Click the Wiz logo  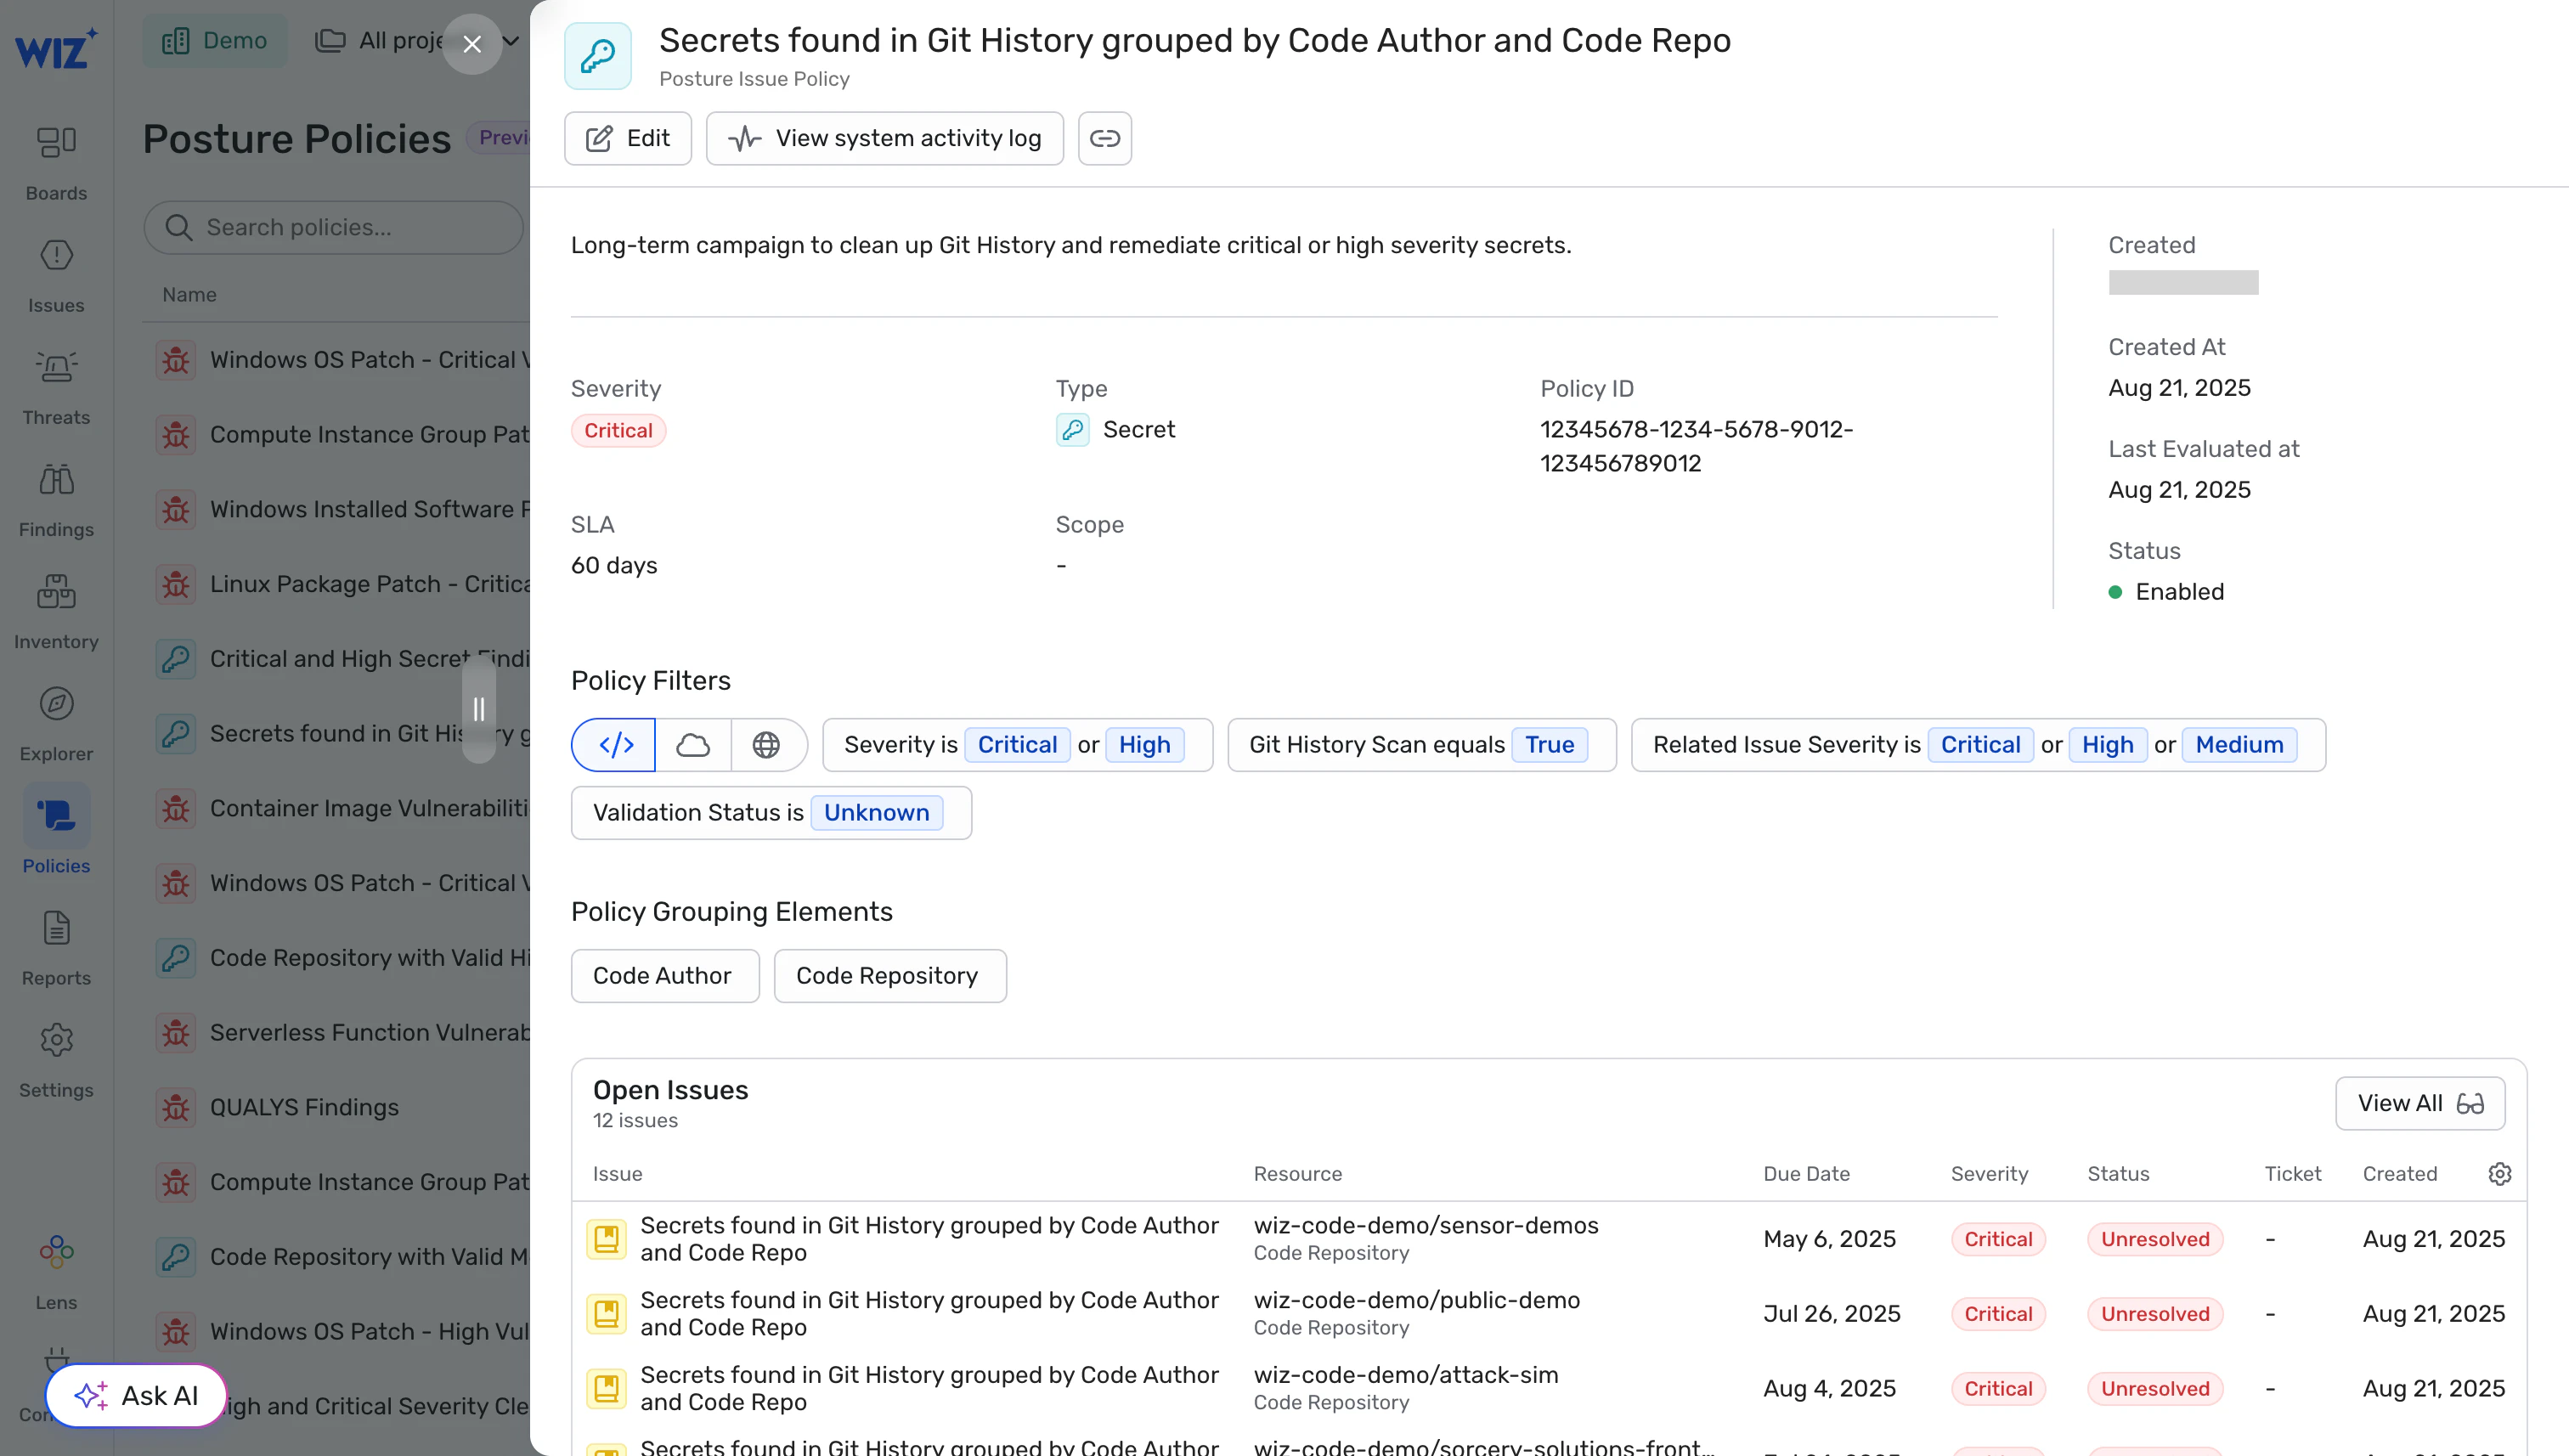click(56, 48)
